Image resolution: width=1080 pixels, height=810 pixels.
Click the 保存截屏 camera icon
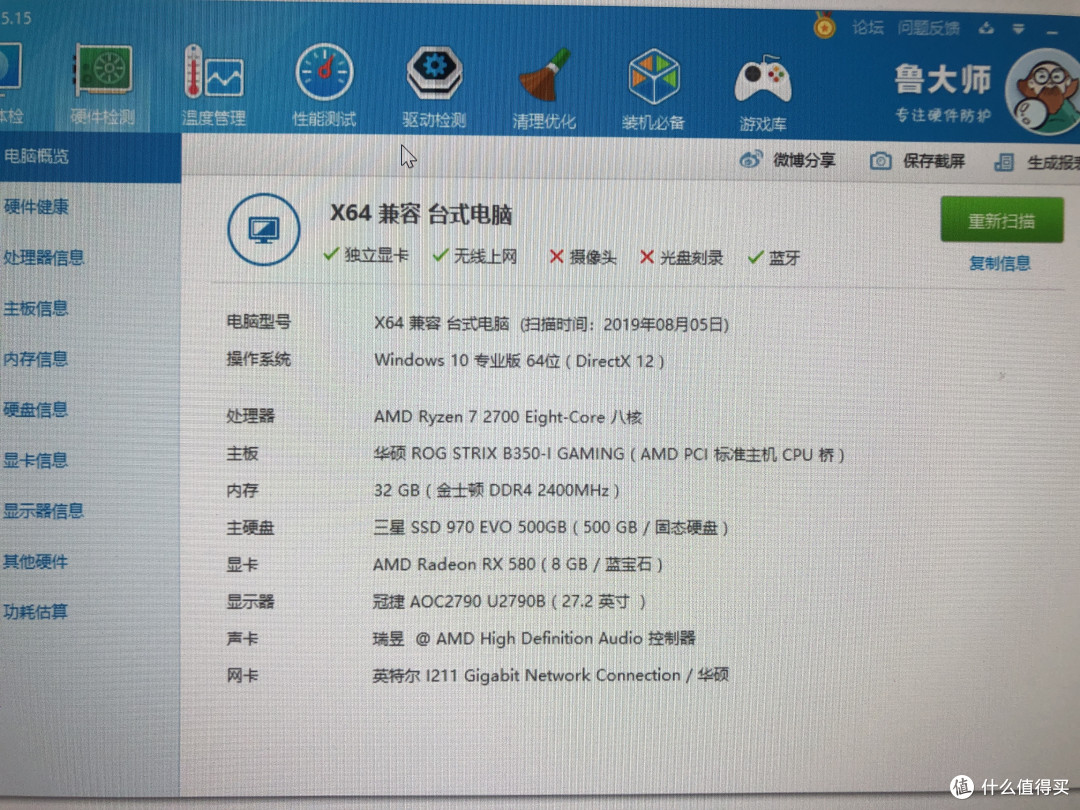point(880,161)
